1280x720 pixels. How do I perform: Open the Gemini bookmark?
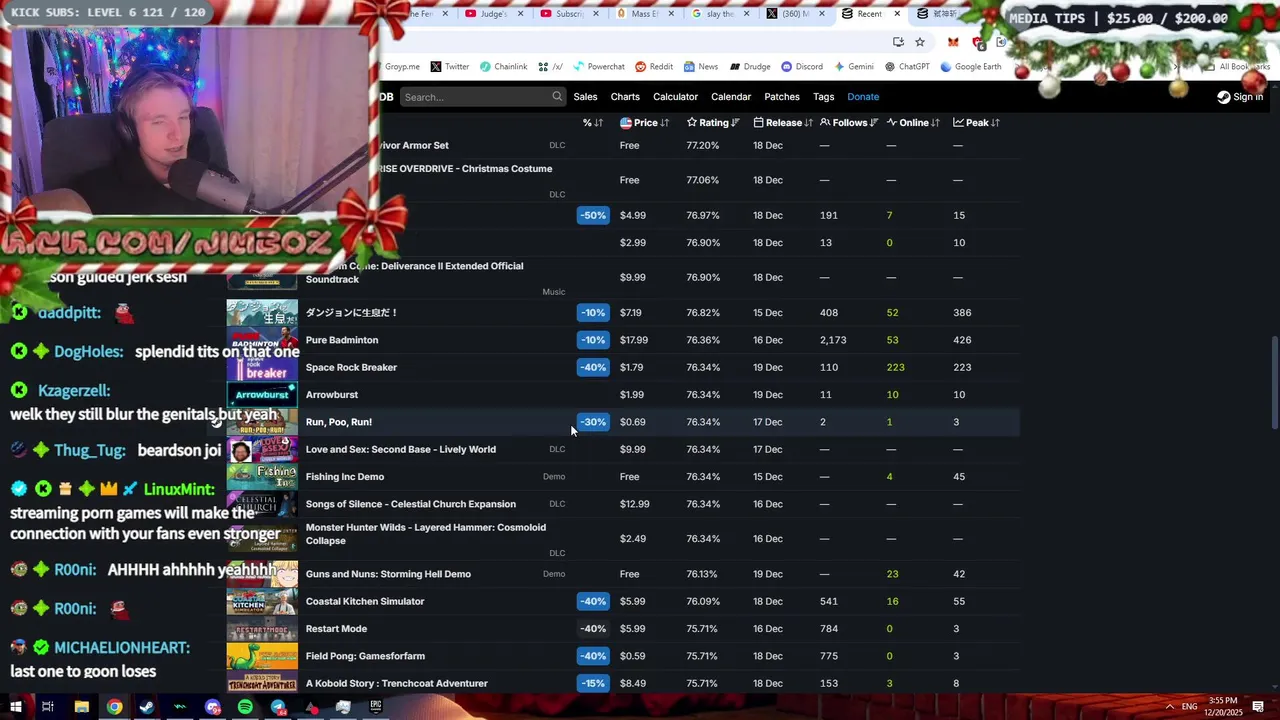pyautogui.click(x=854, y=67)
